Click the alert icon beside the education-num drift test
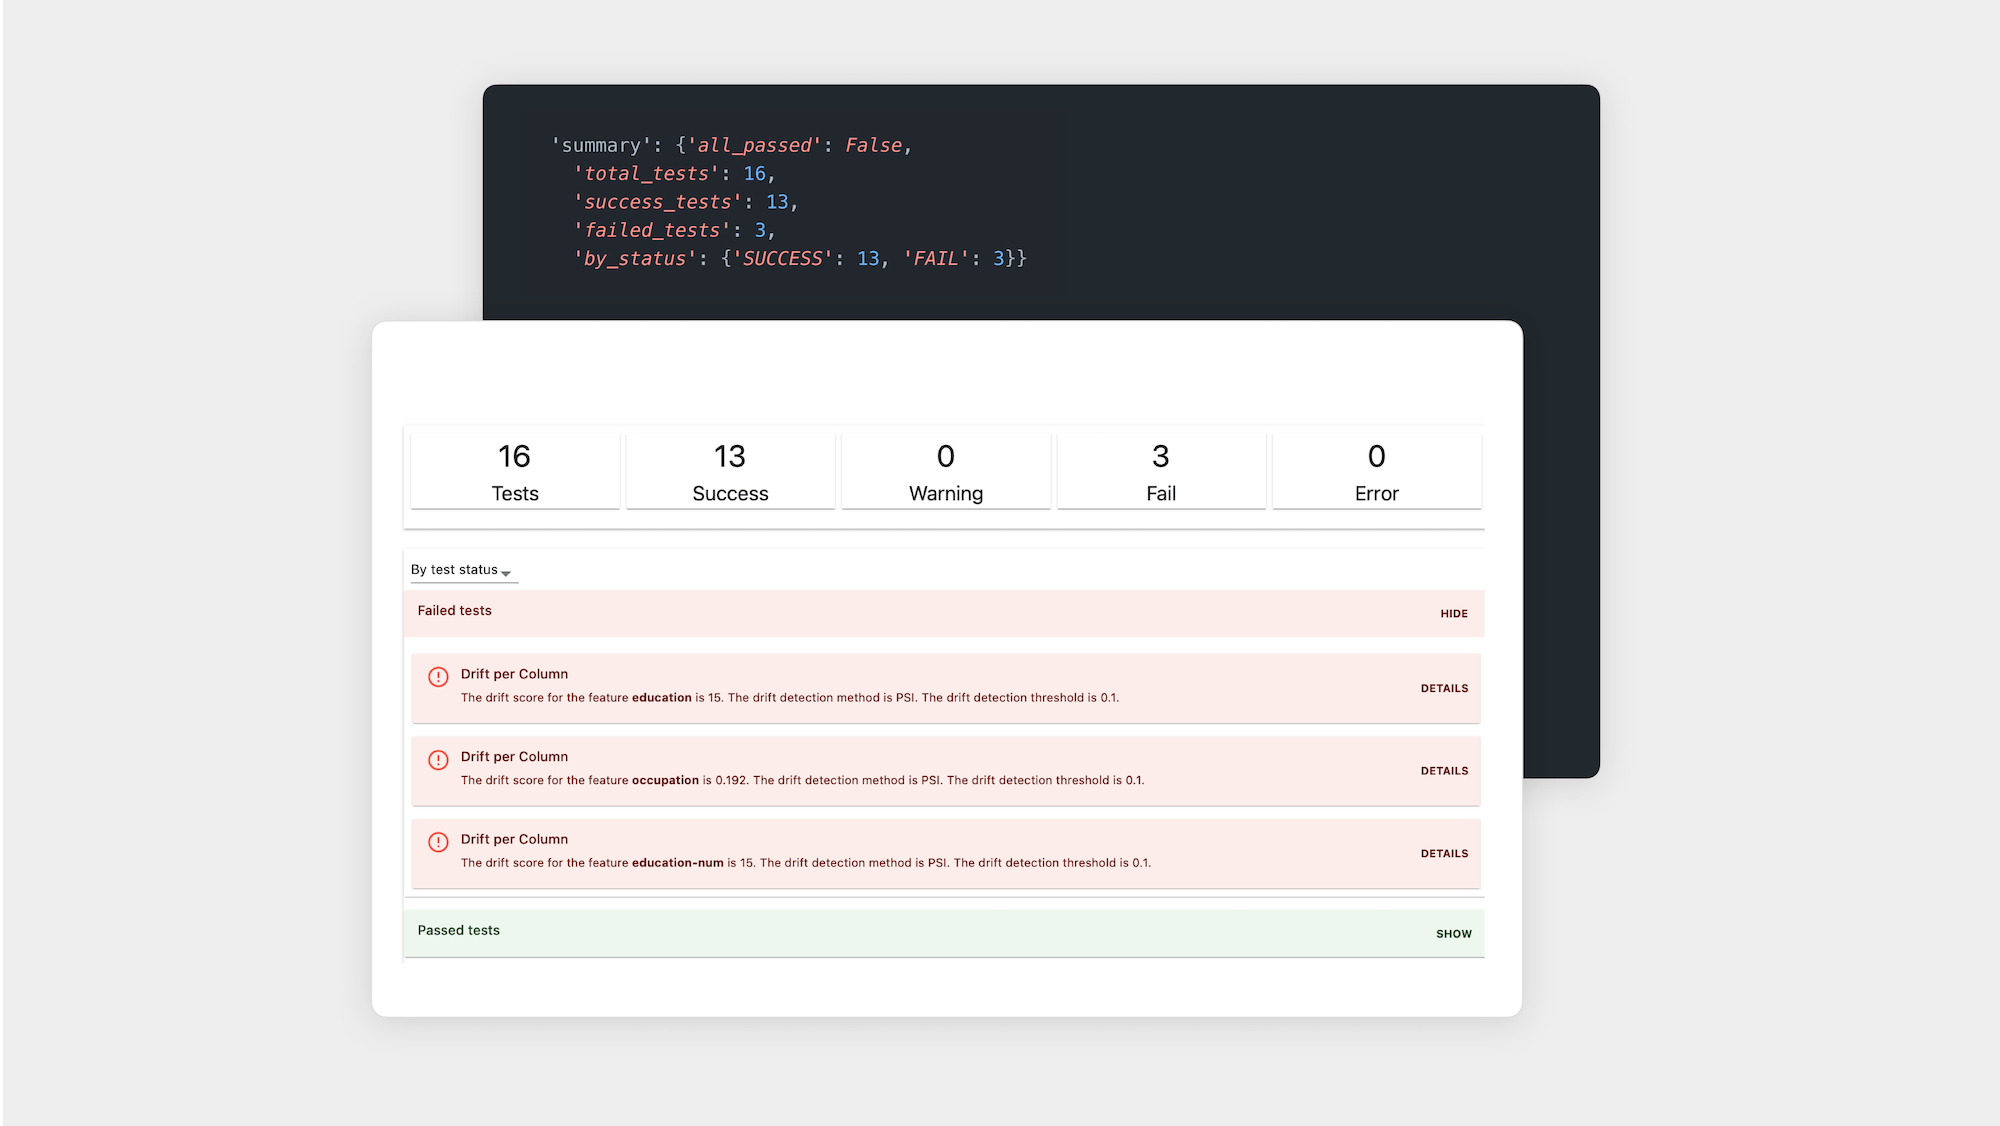 point(438,842)
